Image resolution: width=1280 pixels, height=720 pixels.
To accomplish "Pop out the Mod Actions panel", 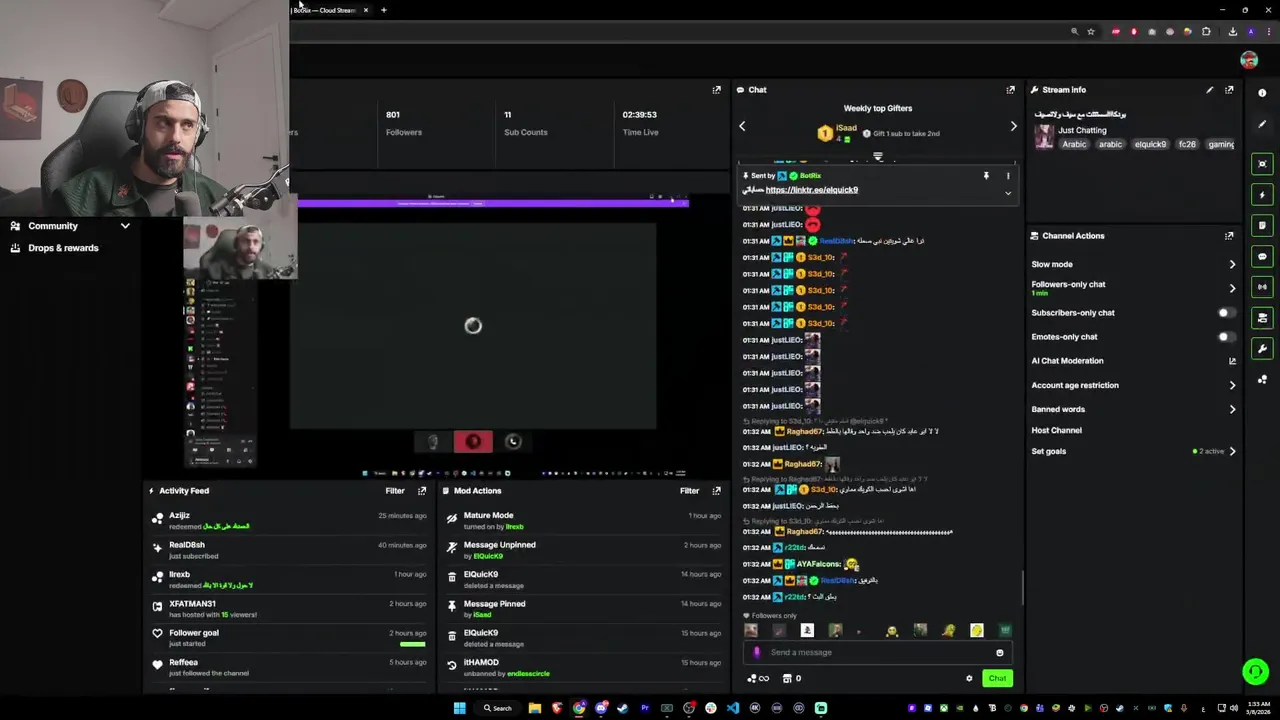I will click(716, 491).
